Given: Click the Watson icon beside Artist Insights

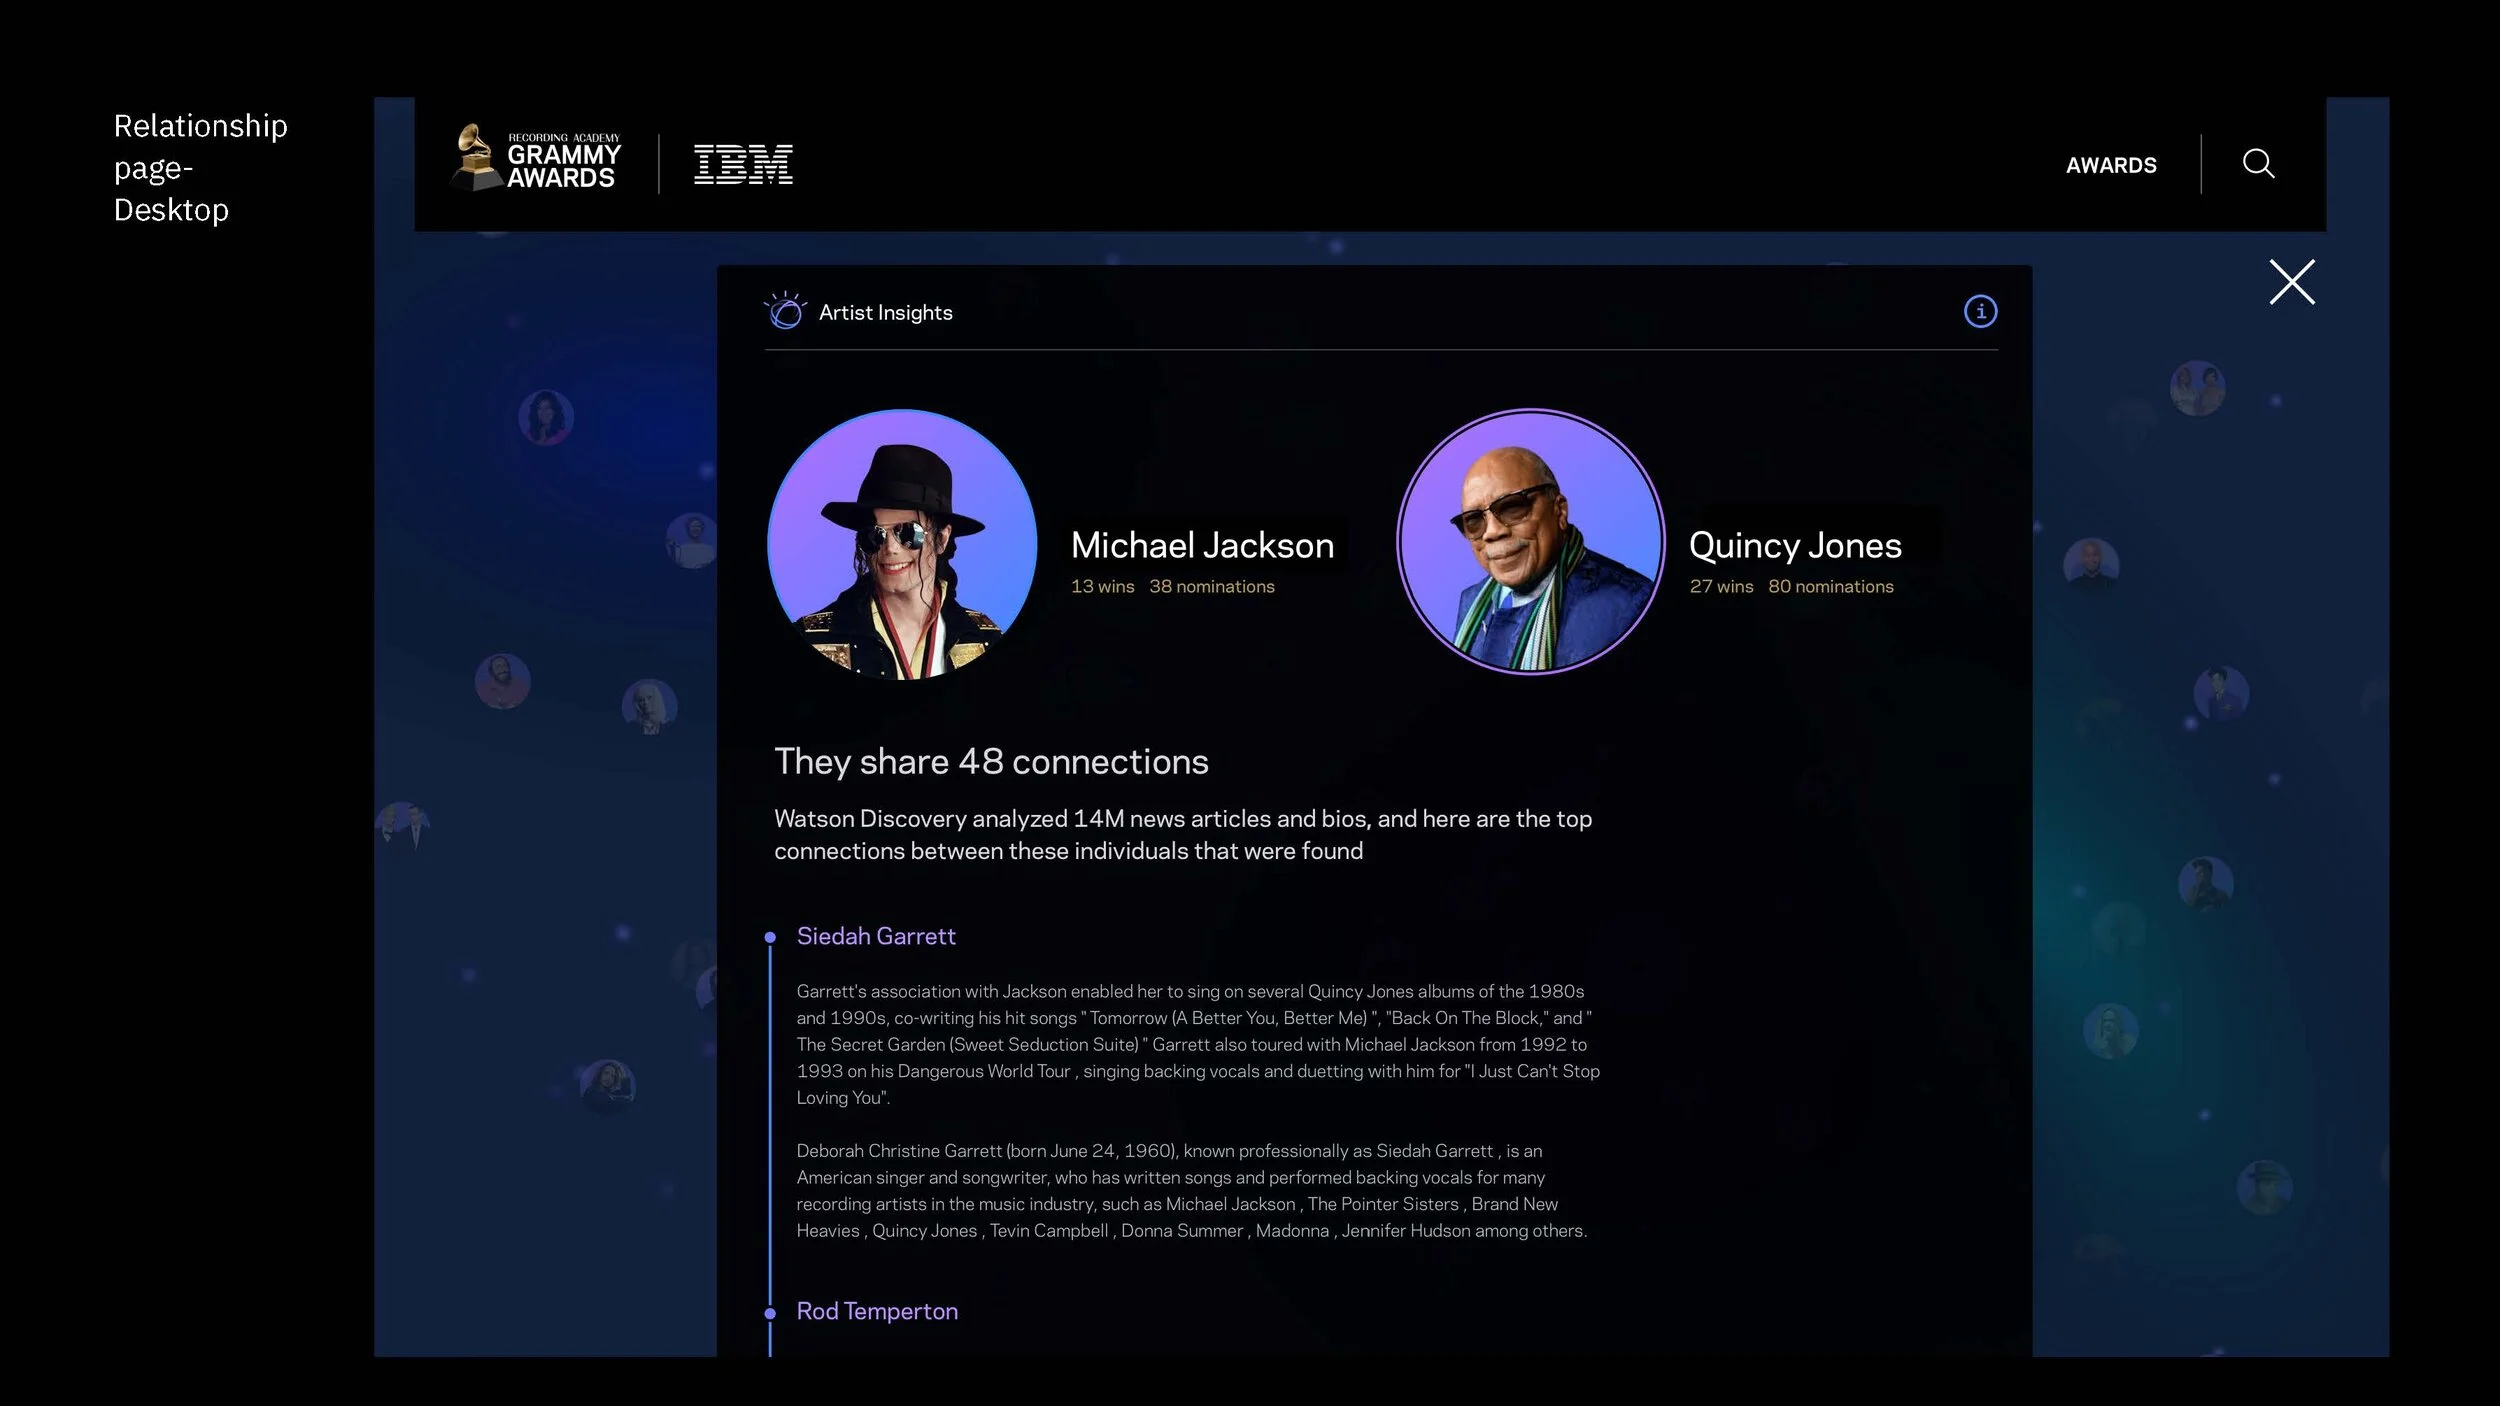Looking at the screenshot, I should [x=785, y=312].
